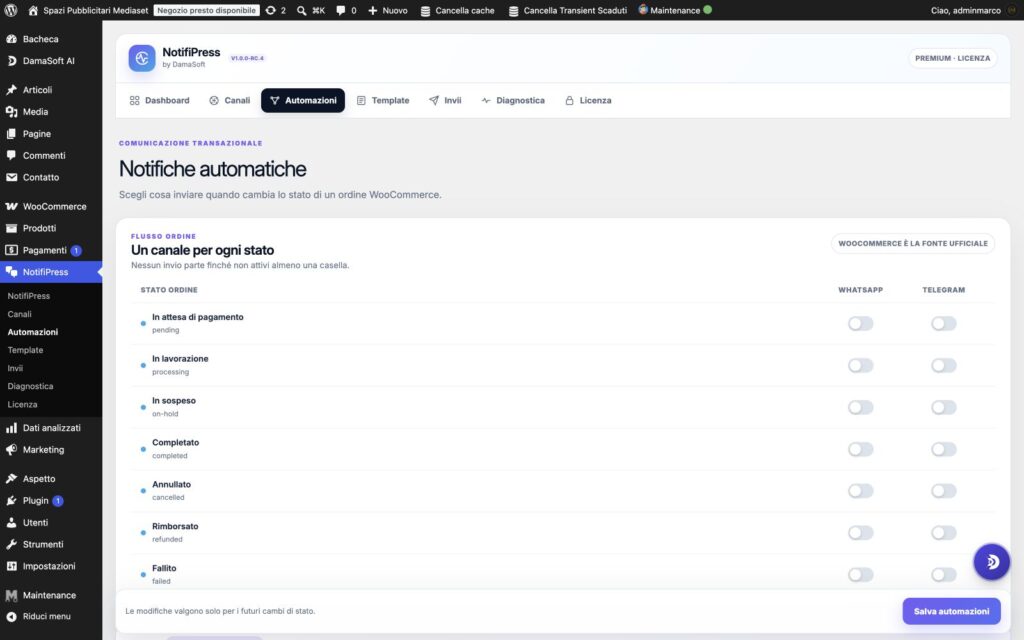Click the Maintenance status icon in admin bar
Screen dimensions: 1024x640
643,10
